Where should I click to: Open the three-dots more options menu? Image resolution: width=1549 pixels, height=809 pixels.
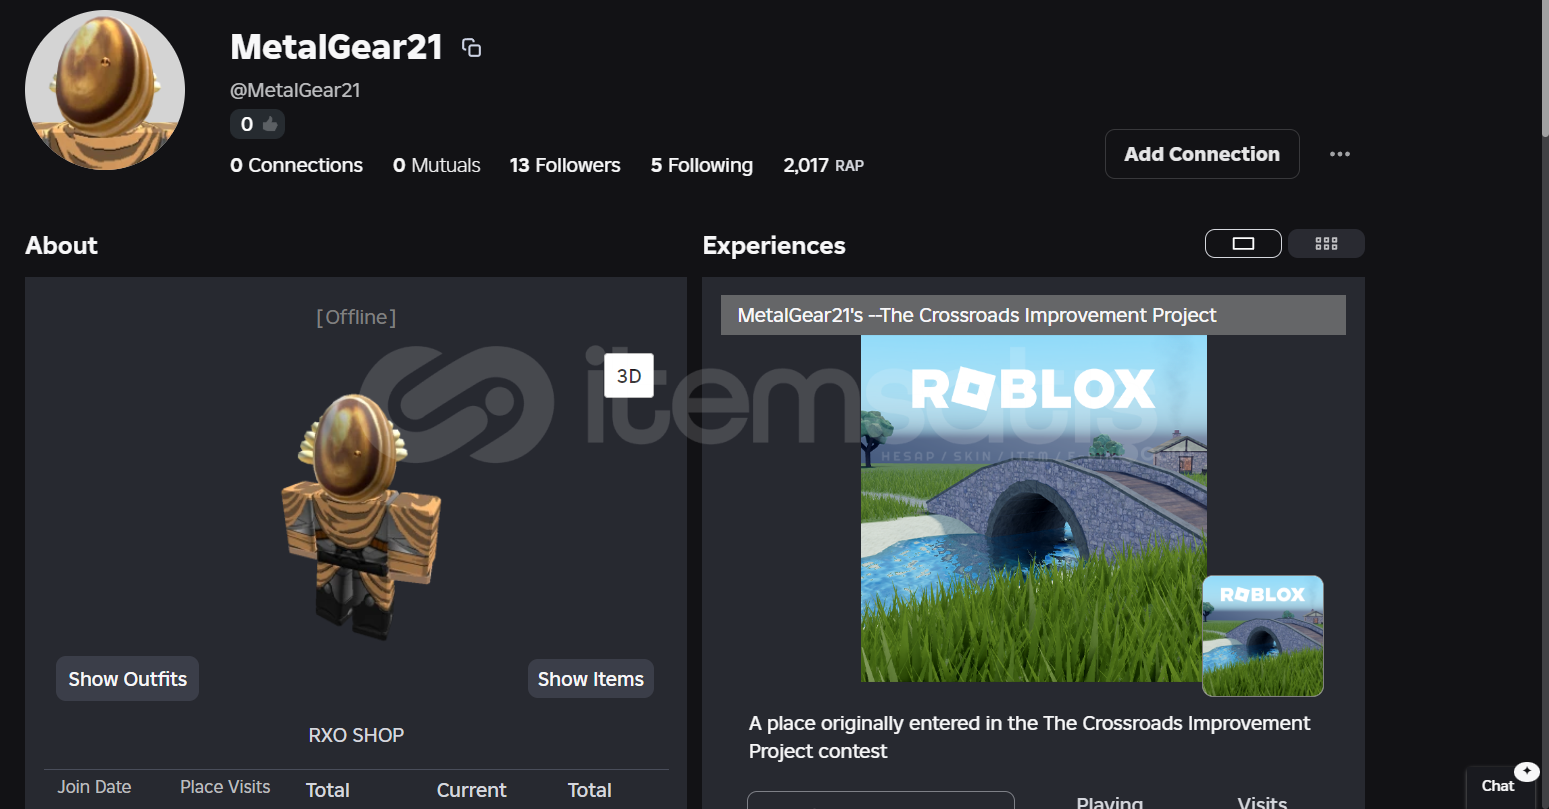click(1340, 154)
